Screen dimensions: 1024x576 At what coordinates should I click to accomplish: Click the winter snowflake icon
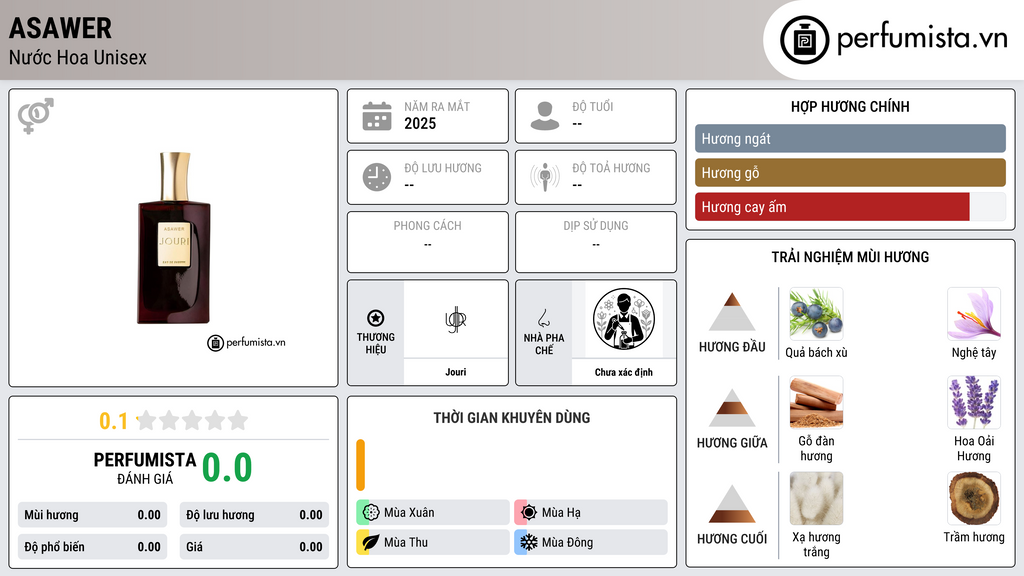coord(529,542)
